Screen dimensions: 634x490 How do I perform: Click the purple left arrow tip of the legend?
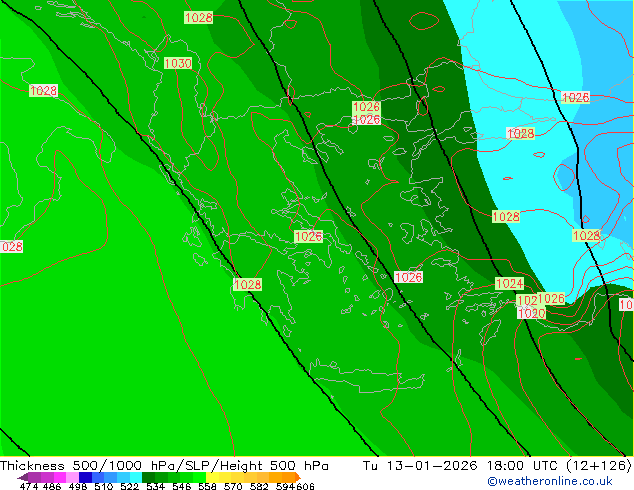tap(22, 477)
